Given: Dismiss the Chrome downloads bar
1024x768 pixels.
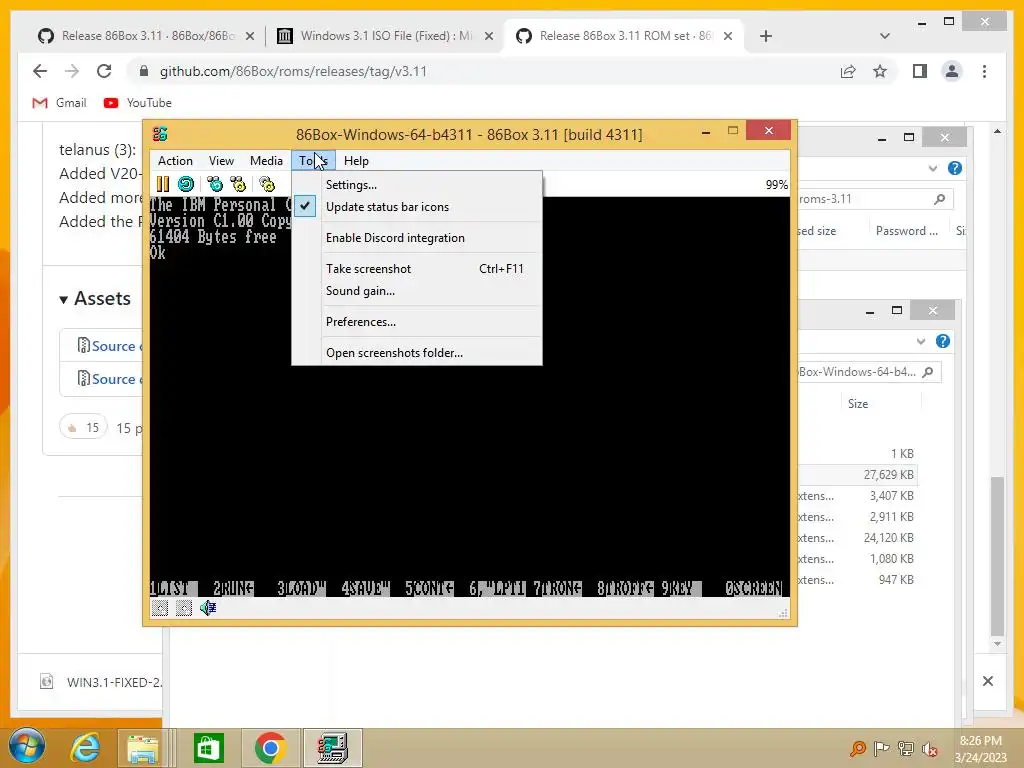Looking at the screenshot, I should [x=988, y=681].
